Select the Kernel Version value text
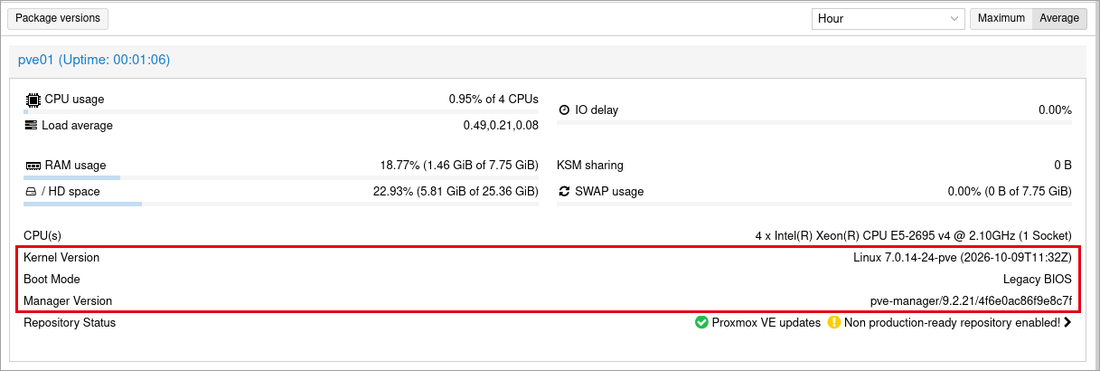This screenshot has height=371, width=1100. (962, 257)
